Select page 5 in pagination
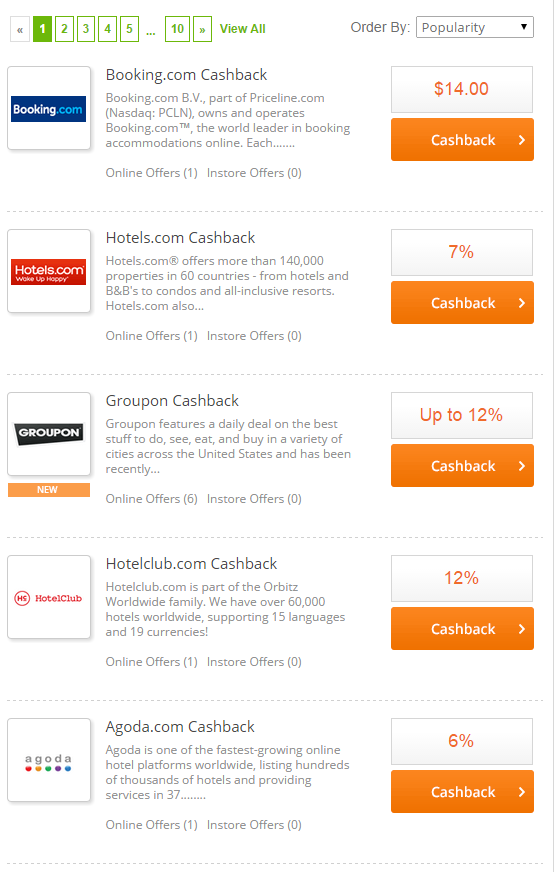This screenshot has height=872, width=554. [x=129, y=29]
